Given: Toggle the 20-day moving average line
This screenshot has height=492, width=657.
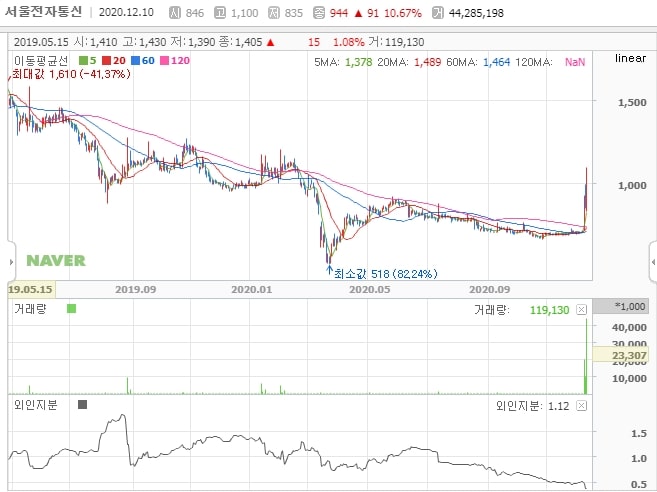Looking at the screenshot, I should pyautogui.click(x=114, y=61).
